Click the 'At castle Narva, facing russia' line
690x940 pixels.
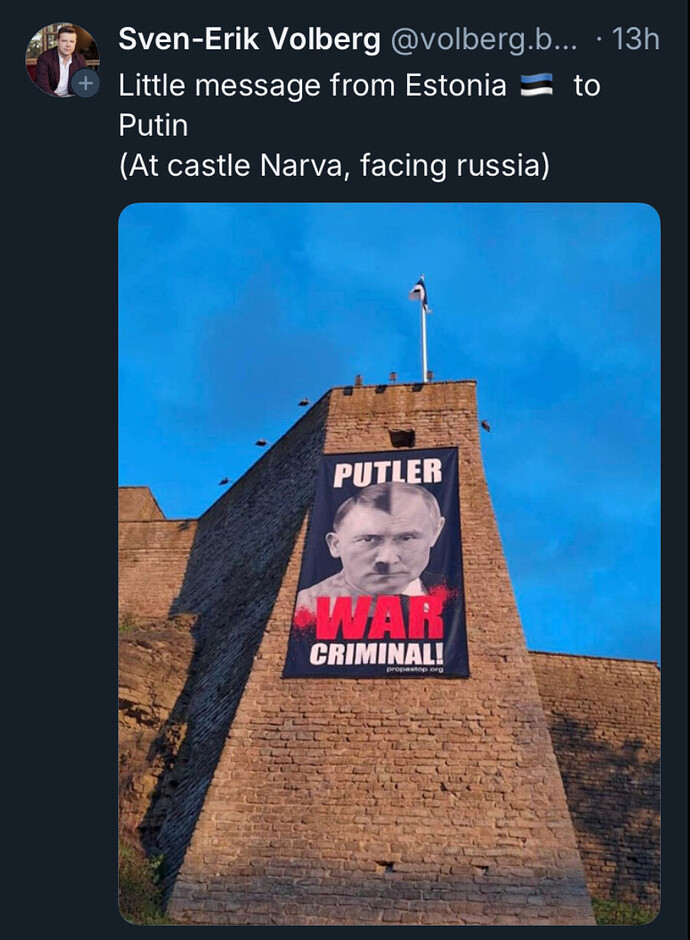click(334, 165)
